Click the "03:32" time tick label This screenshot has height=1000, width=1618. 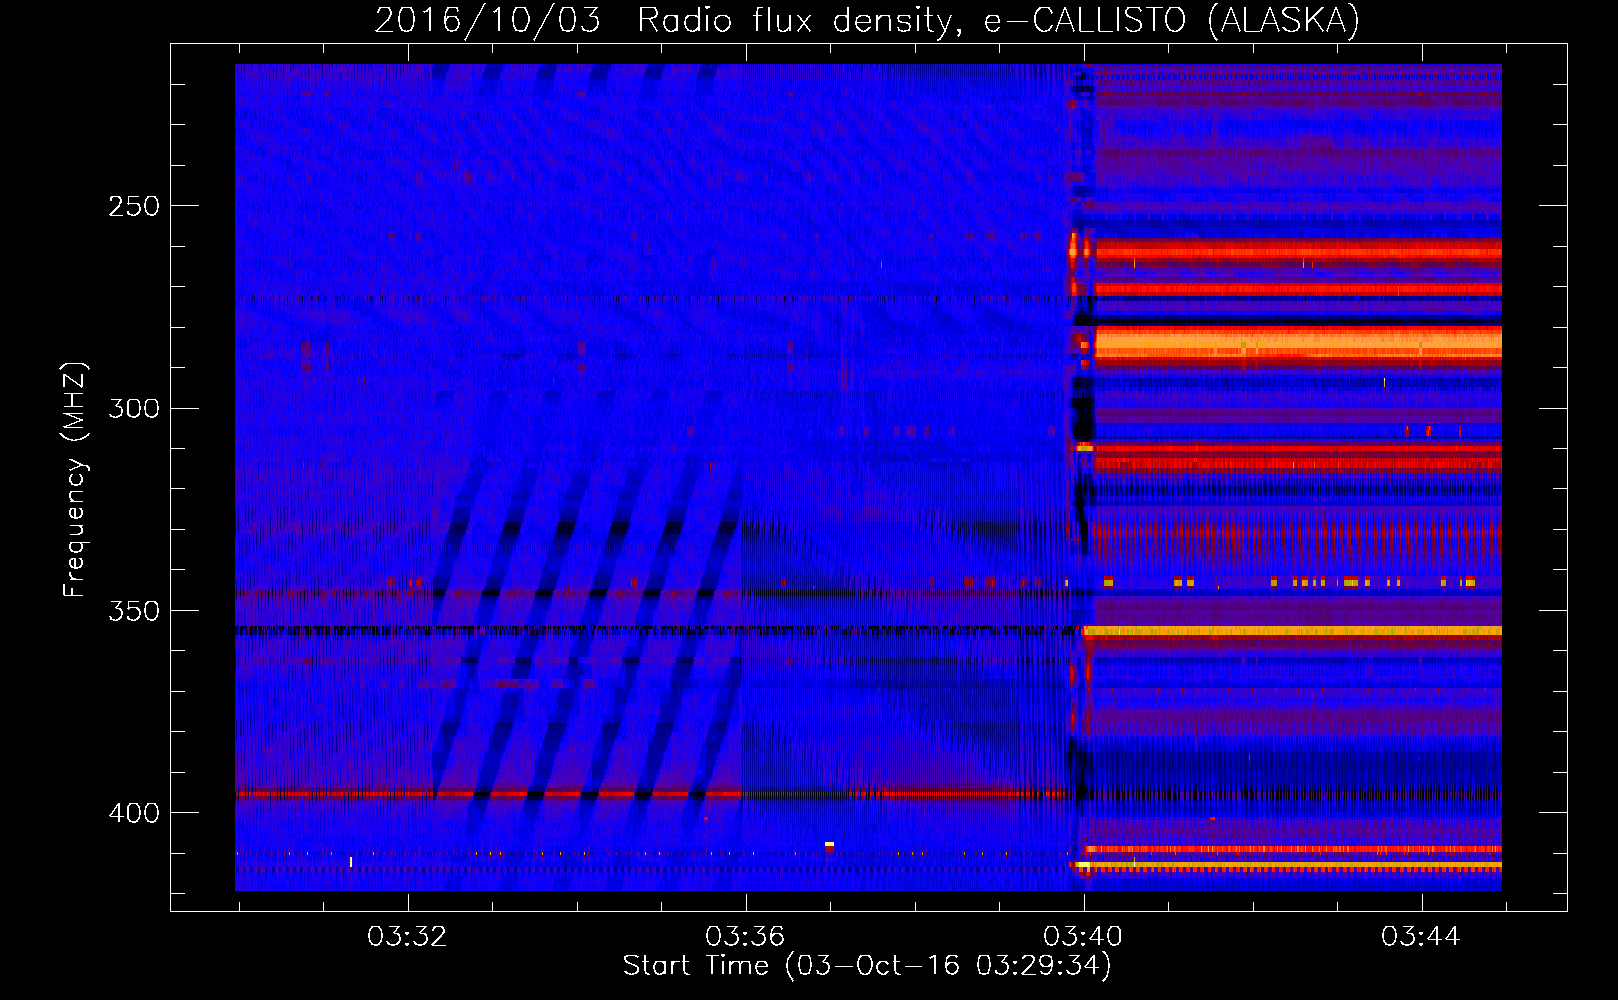(407, 937)
